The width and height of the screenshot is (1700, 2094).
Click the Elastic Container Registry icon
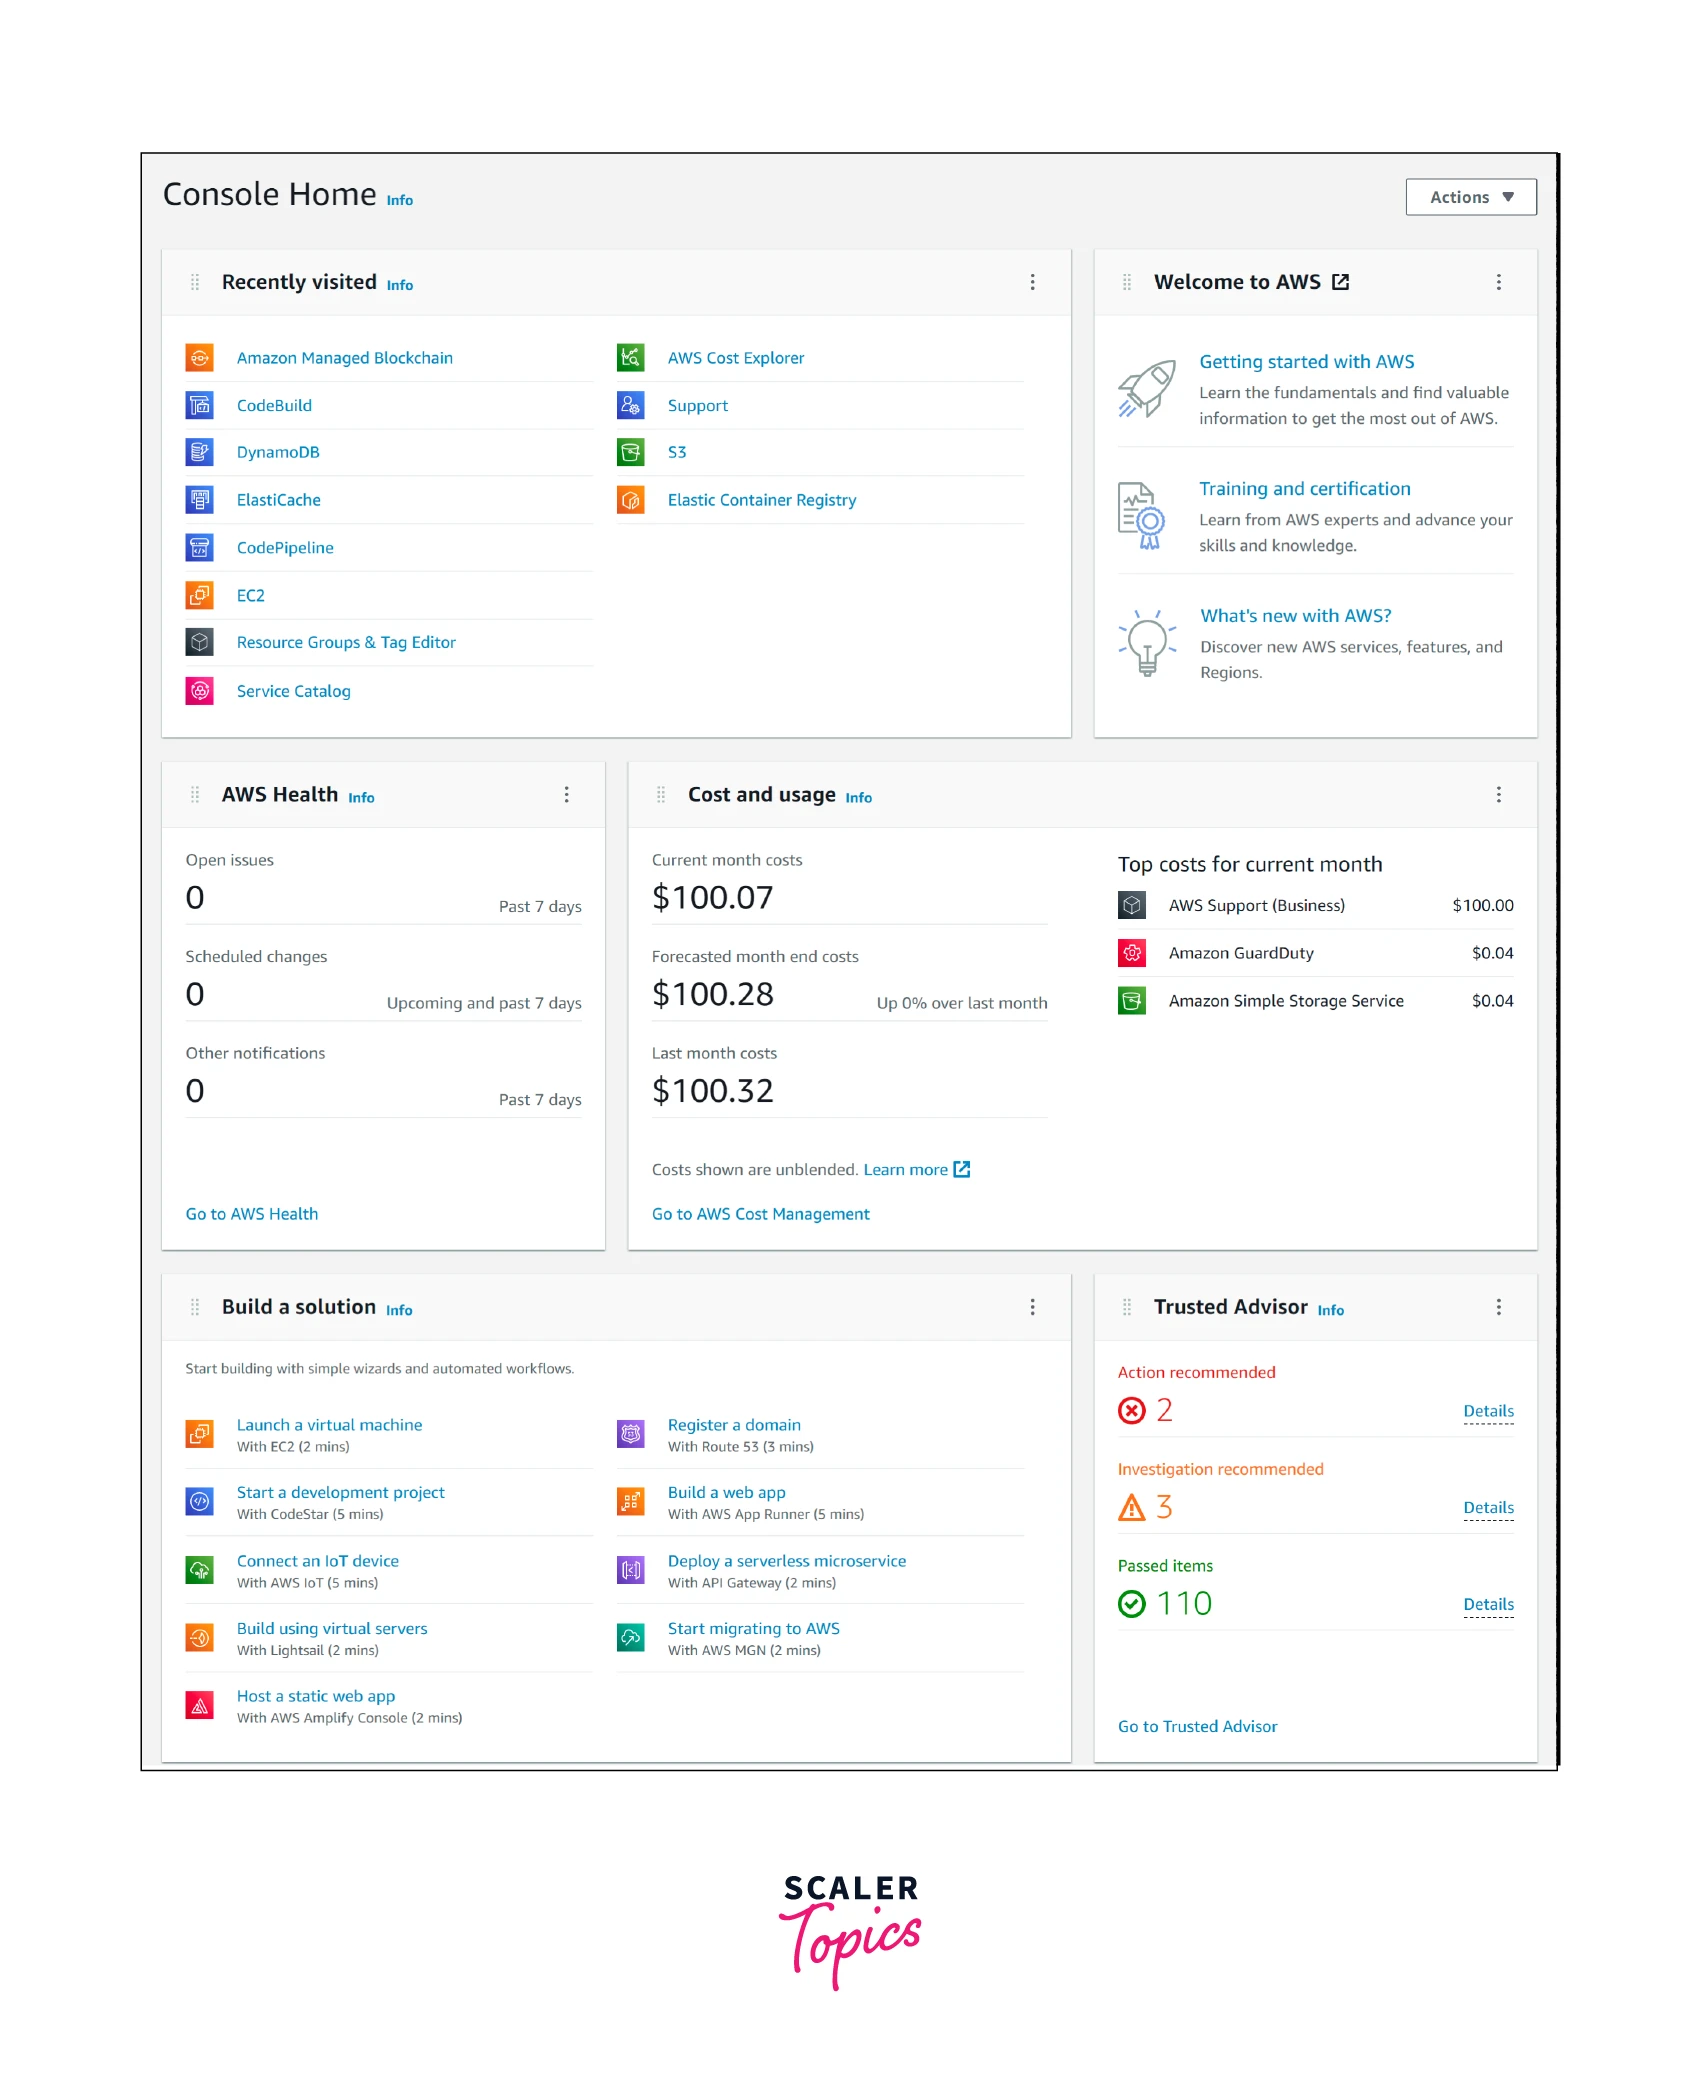click(630, 500)
